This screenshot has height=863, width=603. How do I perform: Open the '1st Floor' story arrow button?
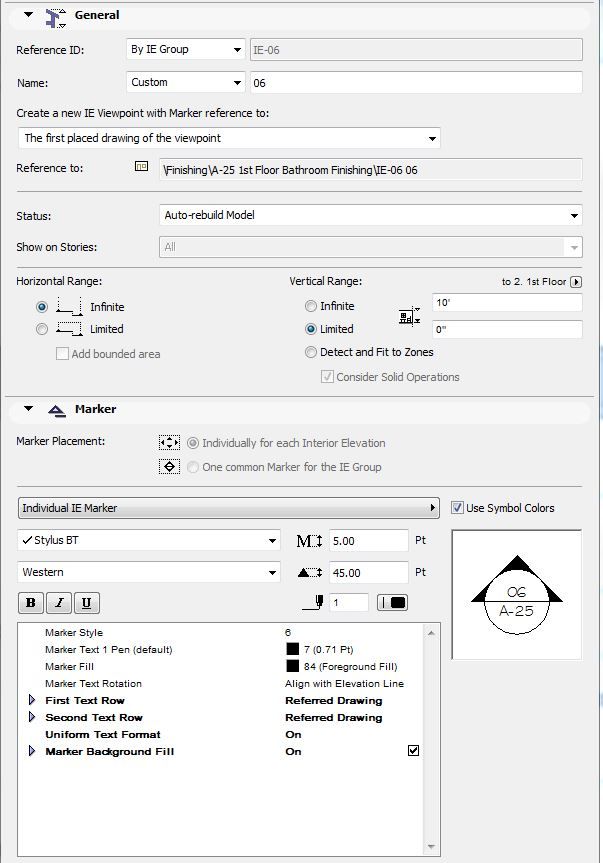576,282
